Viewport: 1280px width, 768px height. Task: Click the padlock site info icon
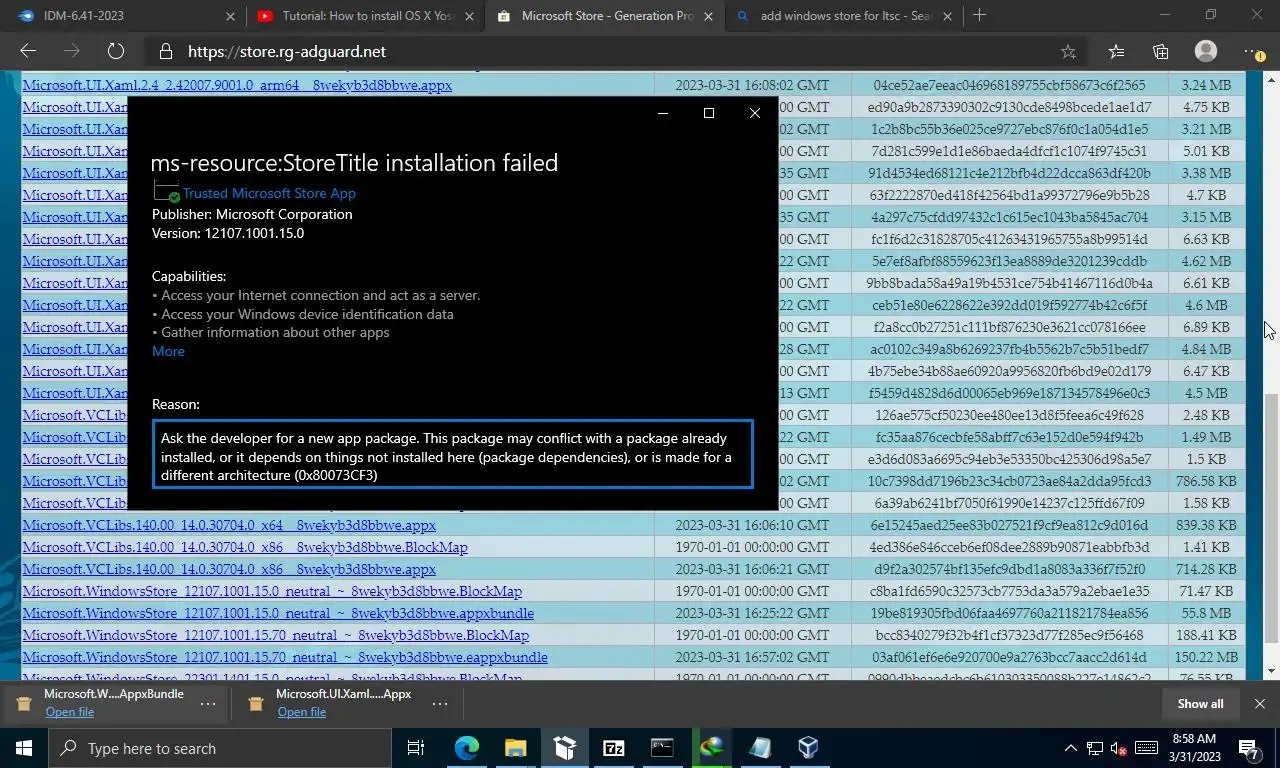(x=166, y=52)
